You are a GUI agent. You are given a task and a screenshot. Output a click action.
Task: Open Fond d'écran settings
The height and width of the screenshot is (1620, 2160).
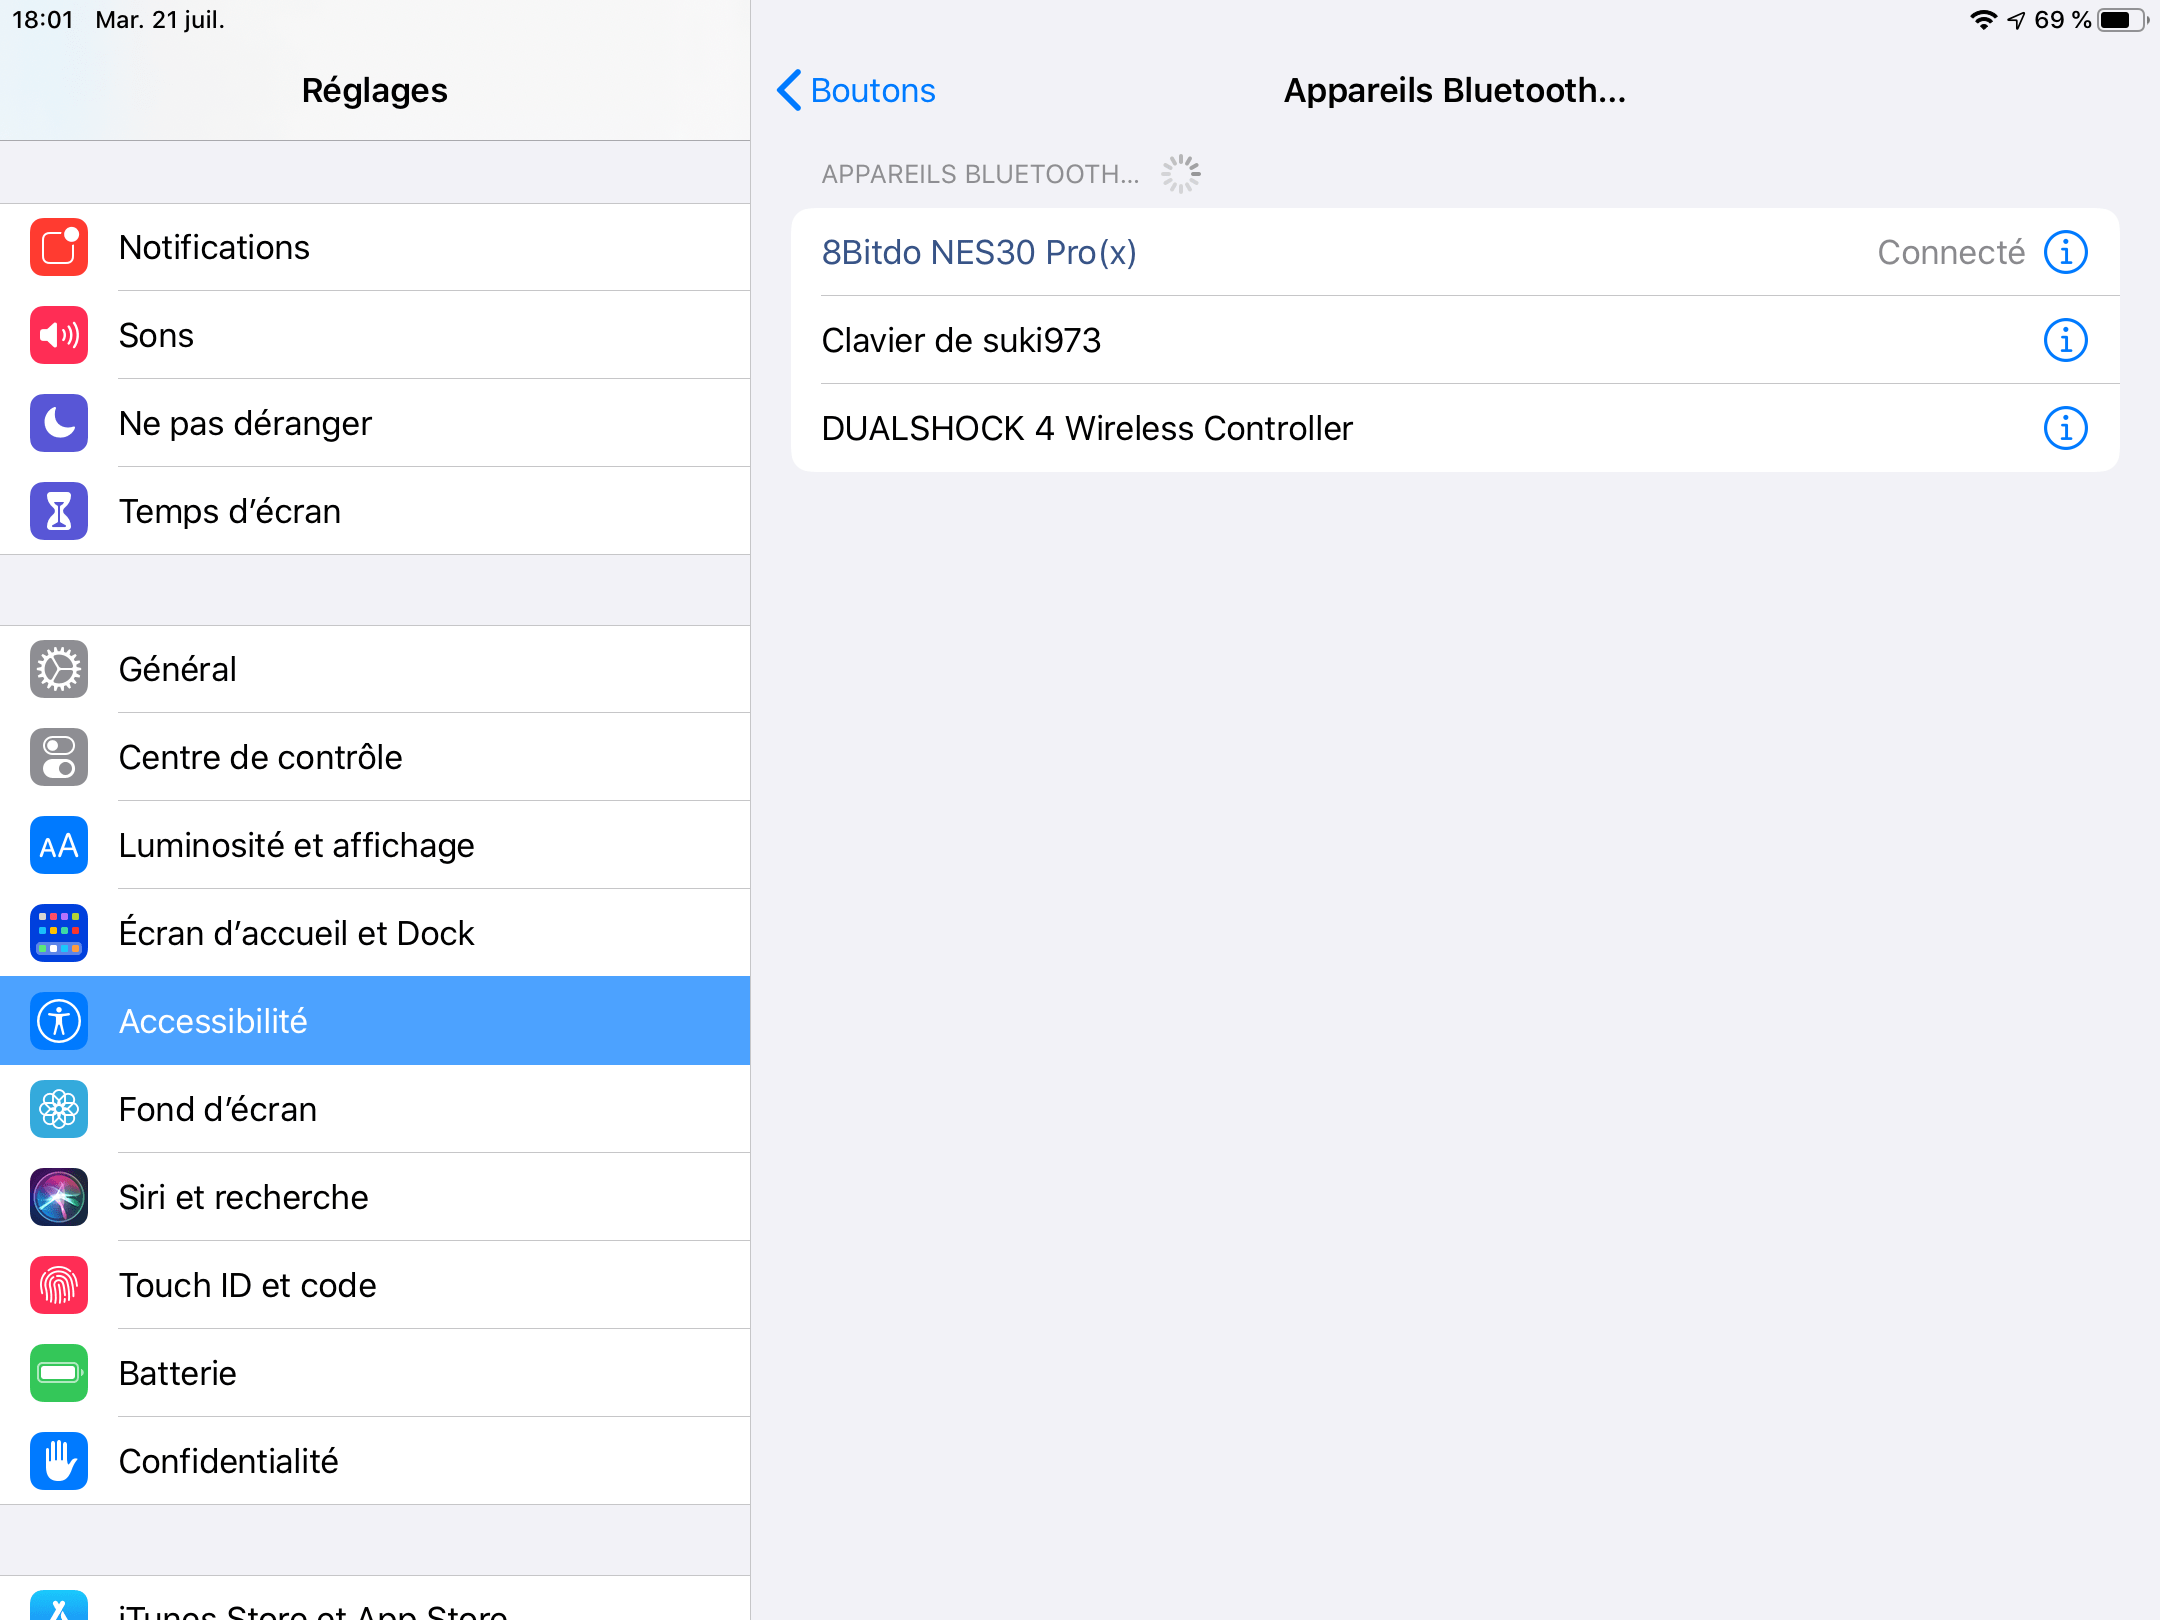tap(375, 1109)
